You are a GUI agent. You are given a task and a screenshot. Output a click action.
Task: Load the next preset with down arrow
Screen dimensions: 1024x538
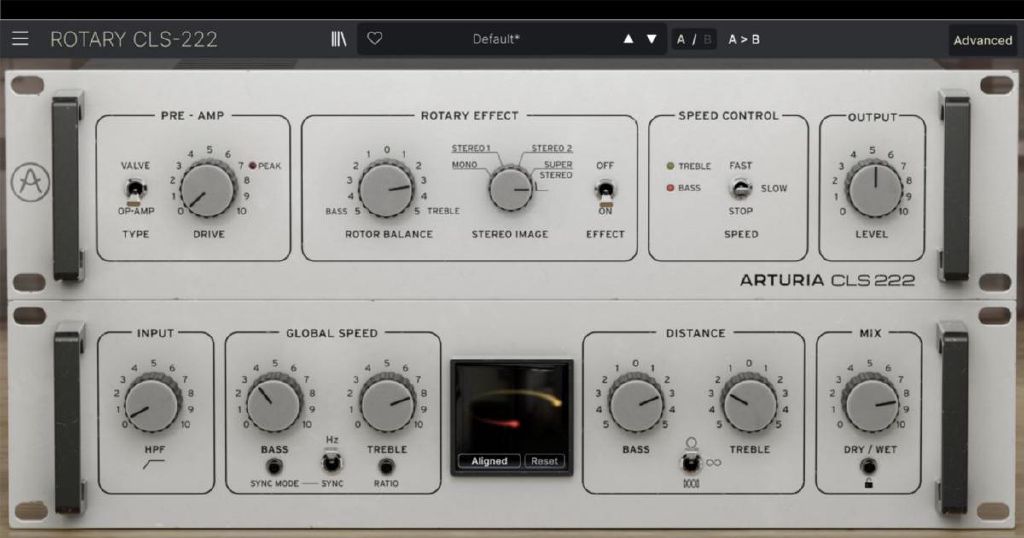[652, 39]
